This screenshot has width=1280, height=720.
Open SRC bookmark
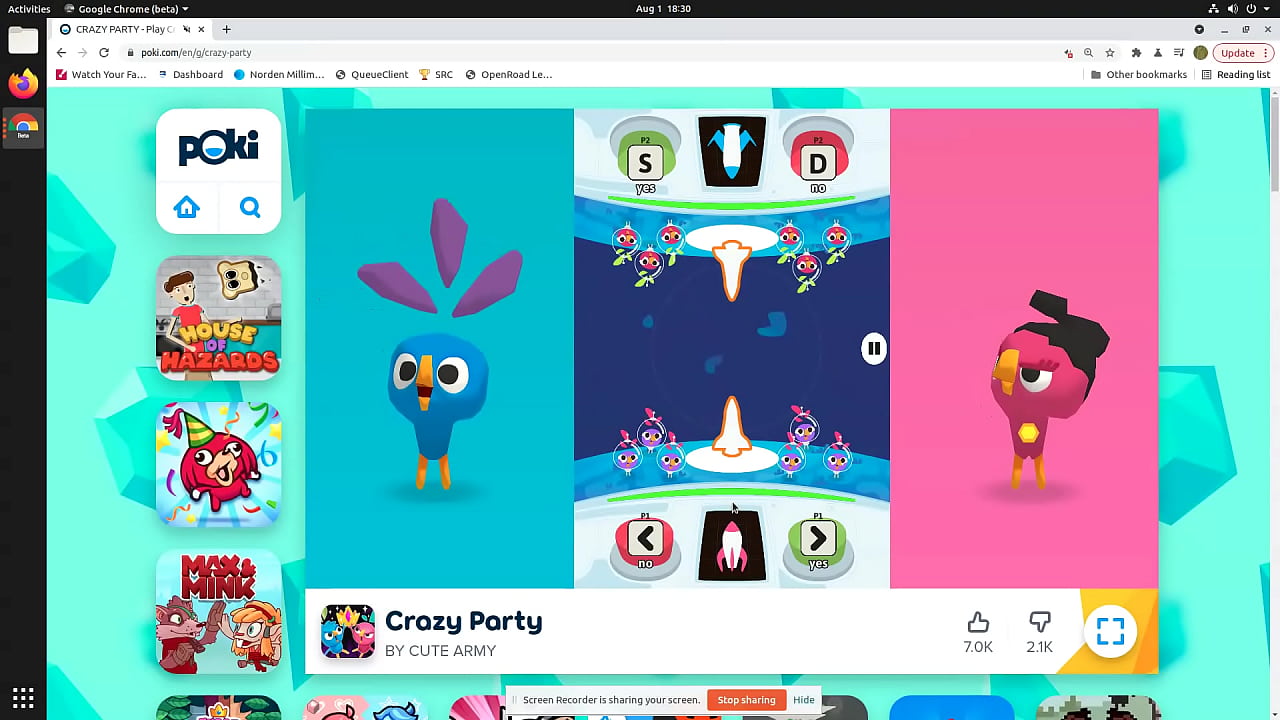pyautogui.click(x=436, y=74)
